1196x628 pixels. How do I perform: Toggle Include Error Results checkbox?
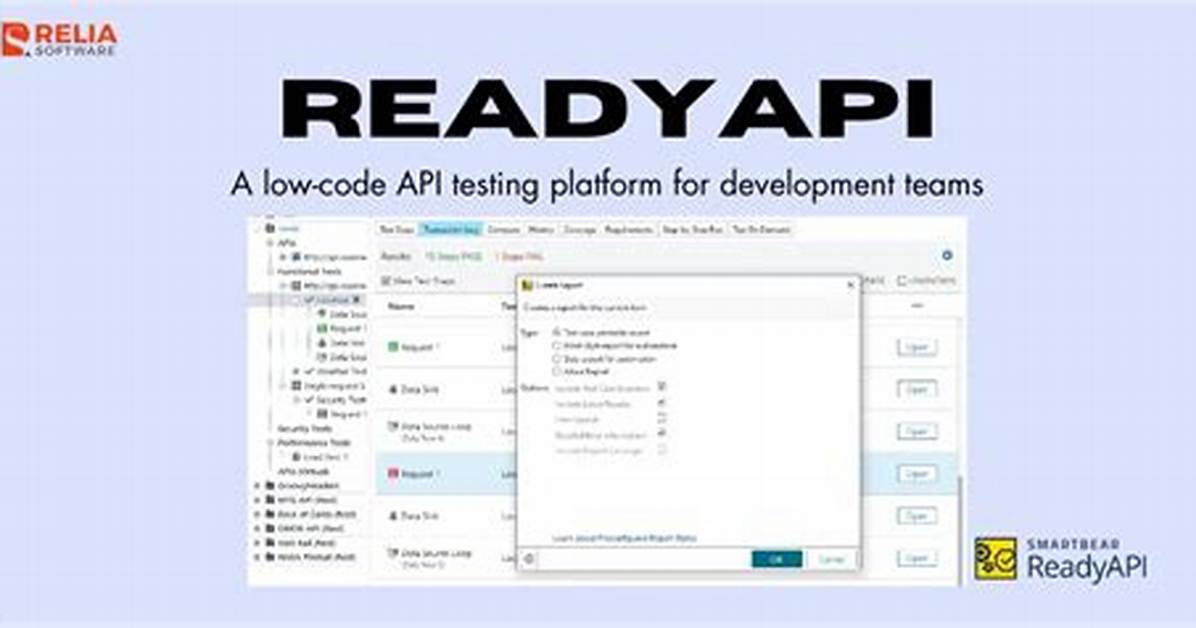tap(662, 403)
